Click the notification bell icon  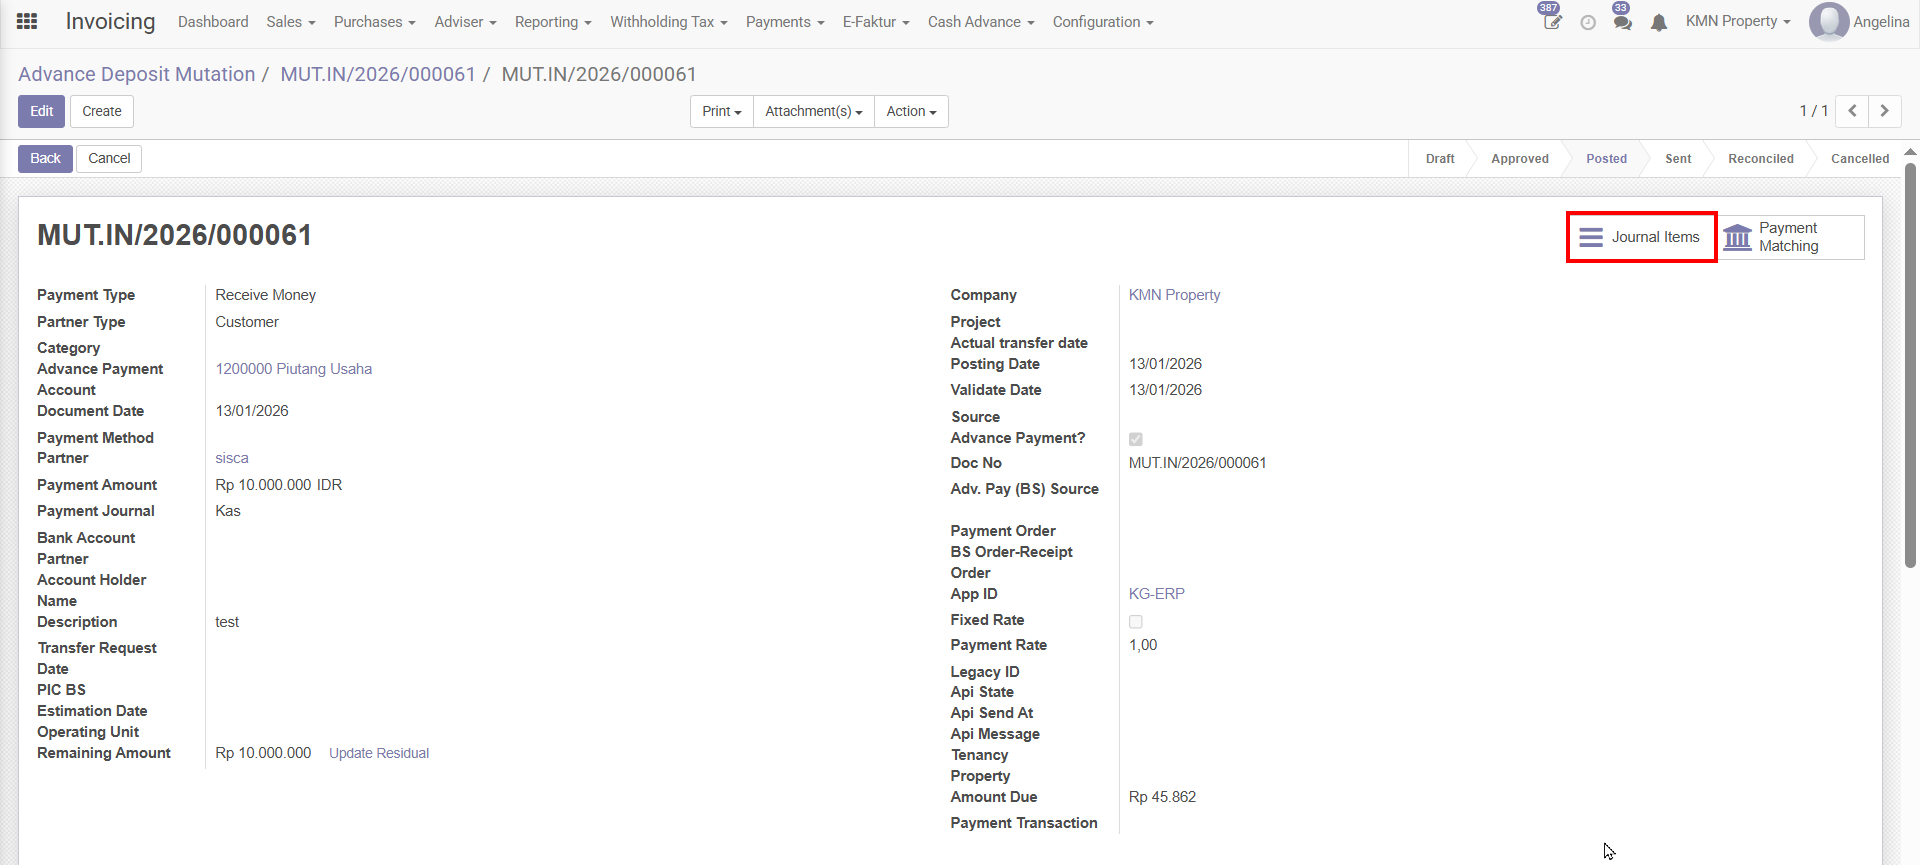tap(1659, 22)
